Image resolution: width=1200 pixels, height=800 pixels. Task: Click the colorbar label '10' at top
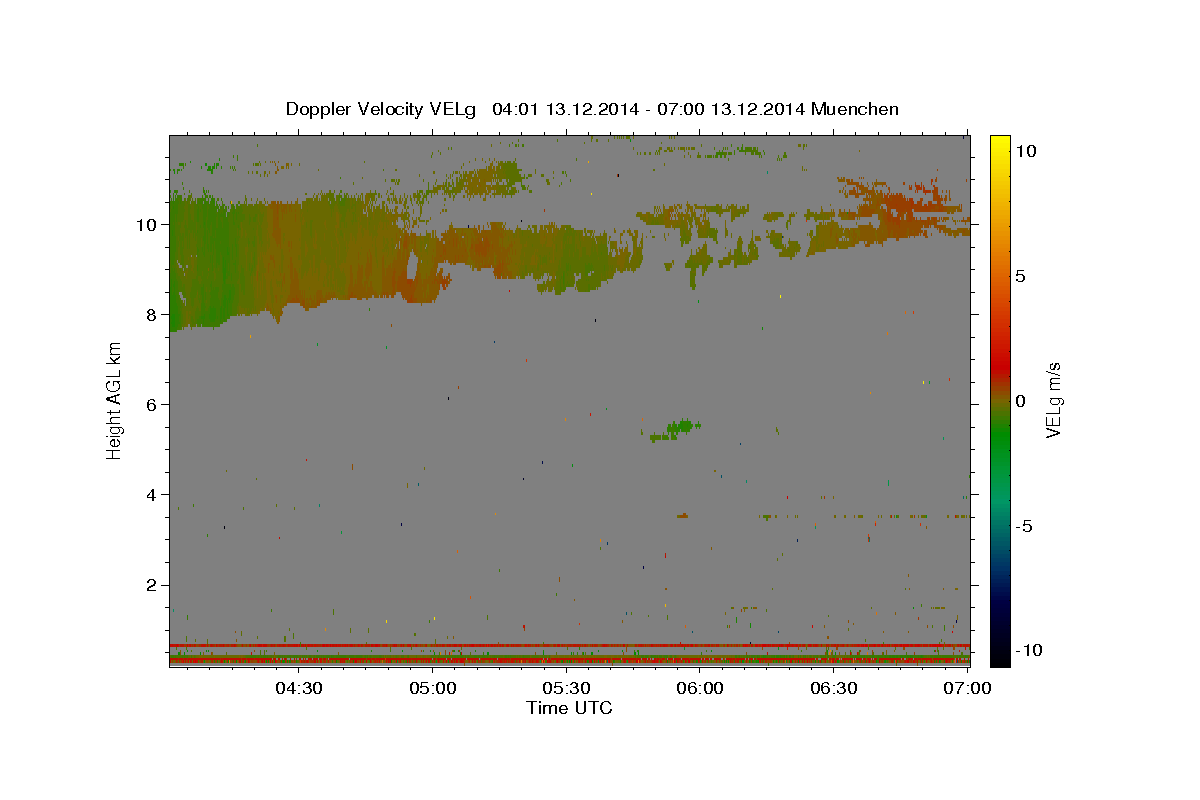(1026, 151)
